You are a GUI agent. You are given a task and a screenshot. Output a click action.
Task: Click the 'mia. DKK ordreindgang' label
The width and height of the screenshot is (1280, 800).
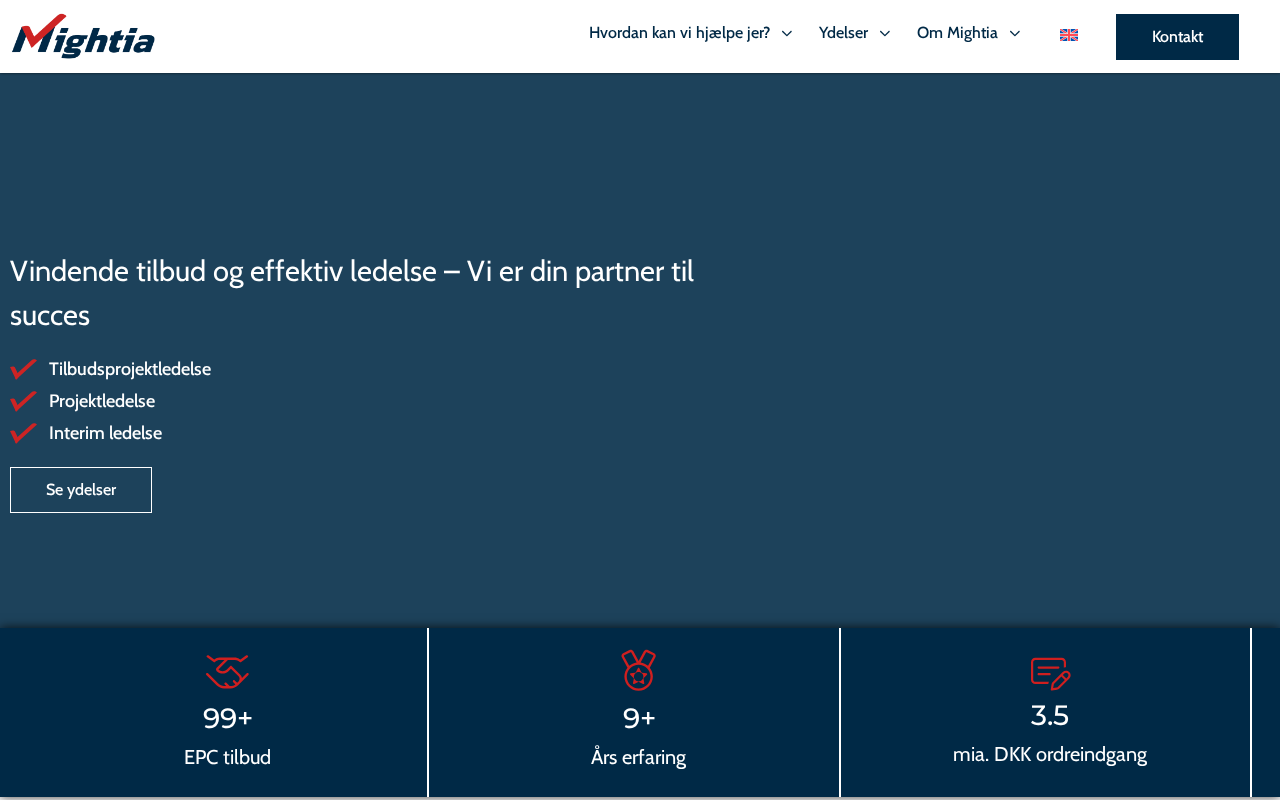[x=1050, y=754]
